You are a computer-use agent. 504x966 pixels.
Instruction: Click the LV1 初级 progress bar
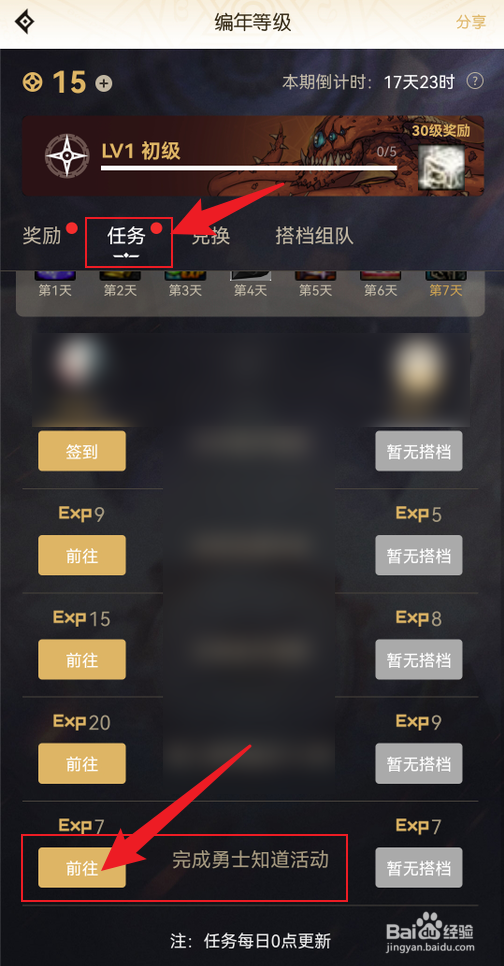[249, 168]
